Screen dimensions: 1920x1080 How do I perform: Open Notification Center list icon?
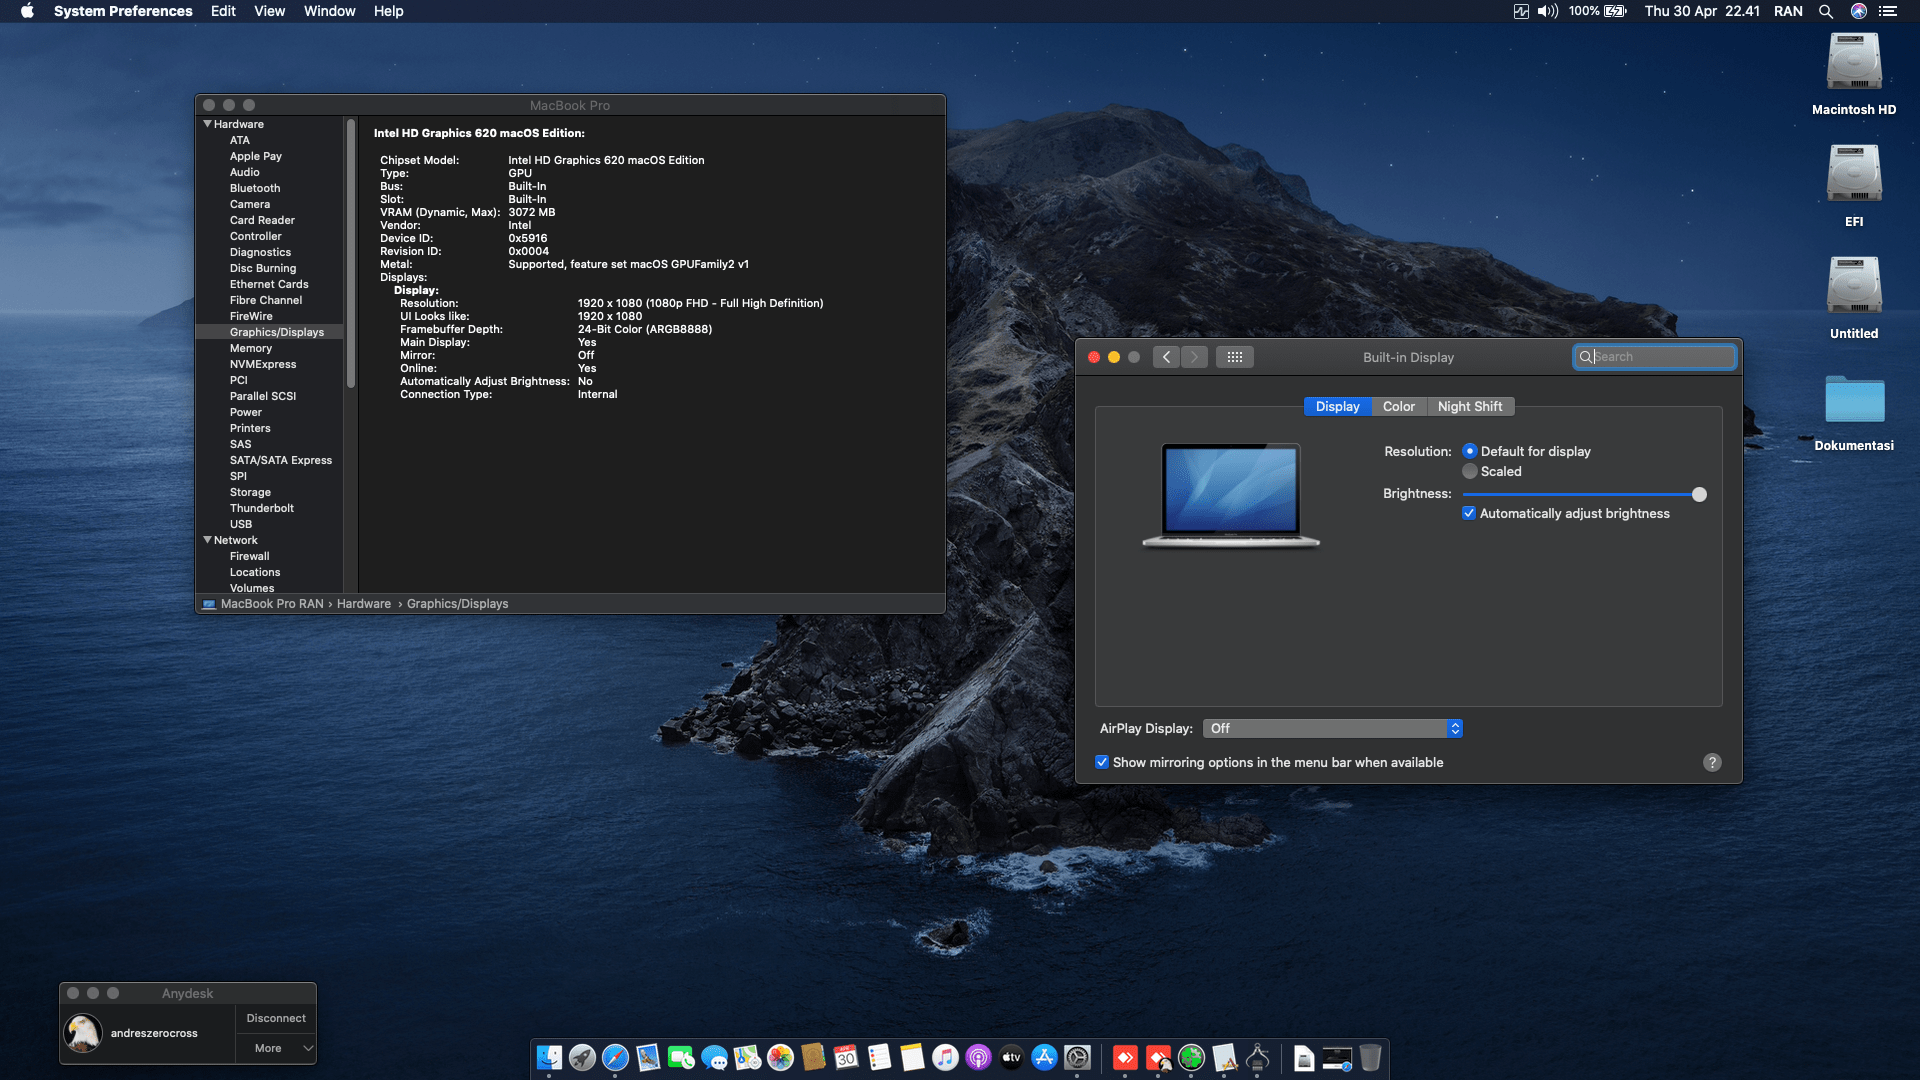pyautogui.click(x=1888, y=11)
